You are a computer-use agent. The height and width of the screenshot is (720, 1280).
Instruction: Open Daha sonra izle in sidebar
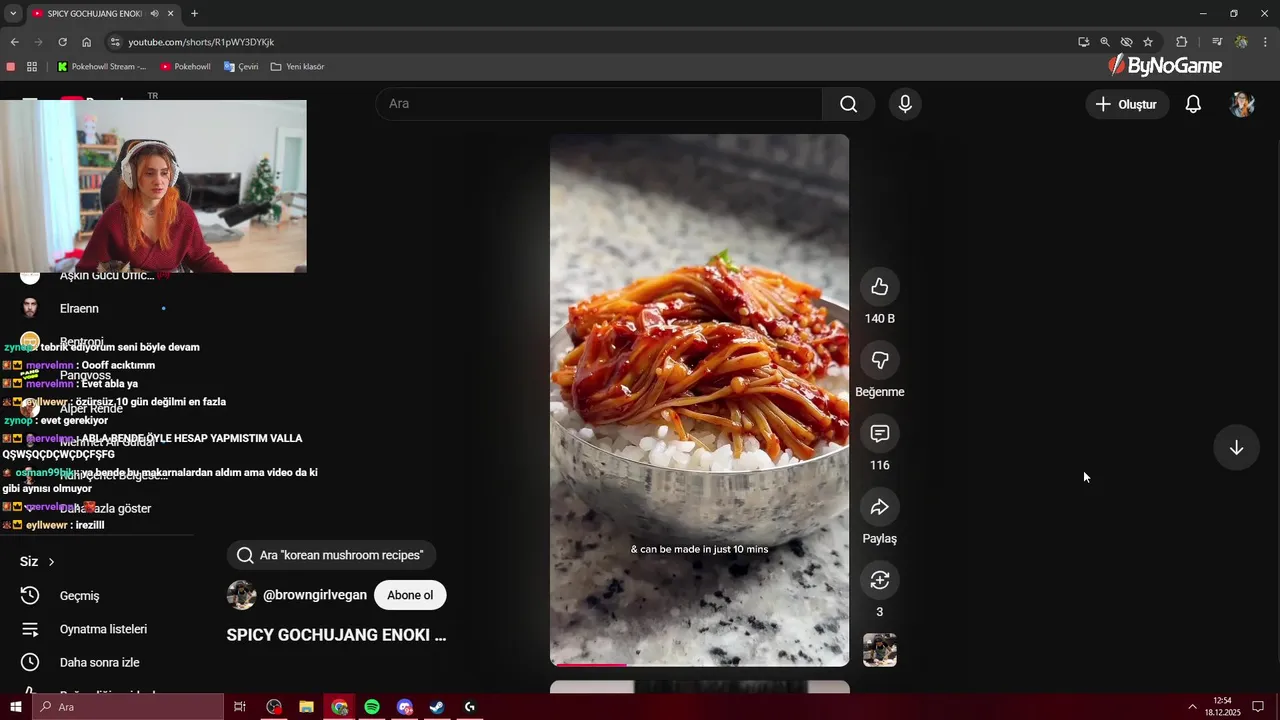click(99, 662)
